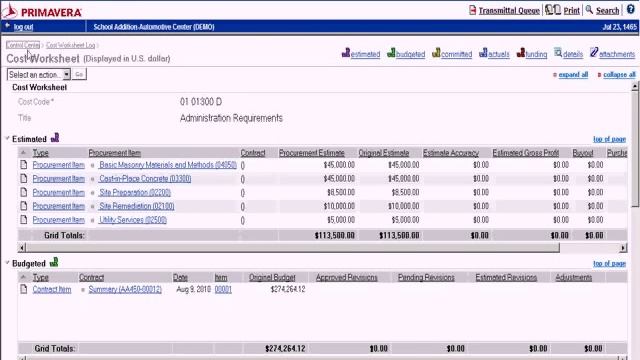Viewport: 640px width, 360px height.
Task: Open Site Preparation (02200) link
Action: point(135,192)
